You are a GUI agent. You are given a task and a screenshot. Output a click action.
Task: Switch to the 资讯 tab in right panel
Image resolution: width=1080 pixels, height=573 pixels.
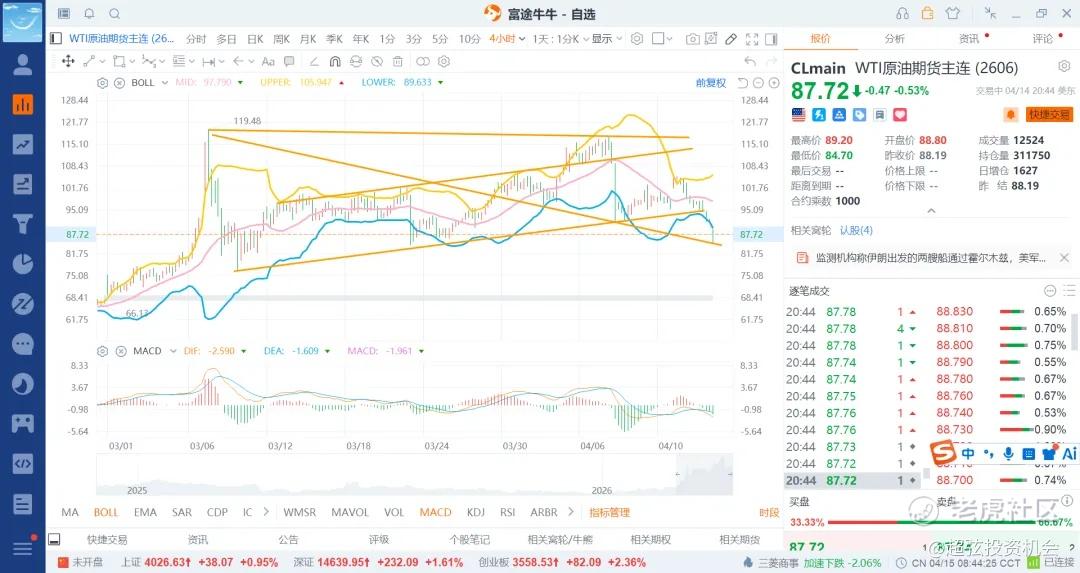coord(969,39)
